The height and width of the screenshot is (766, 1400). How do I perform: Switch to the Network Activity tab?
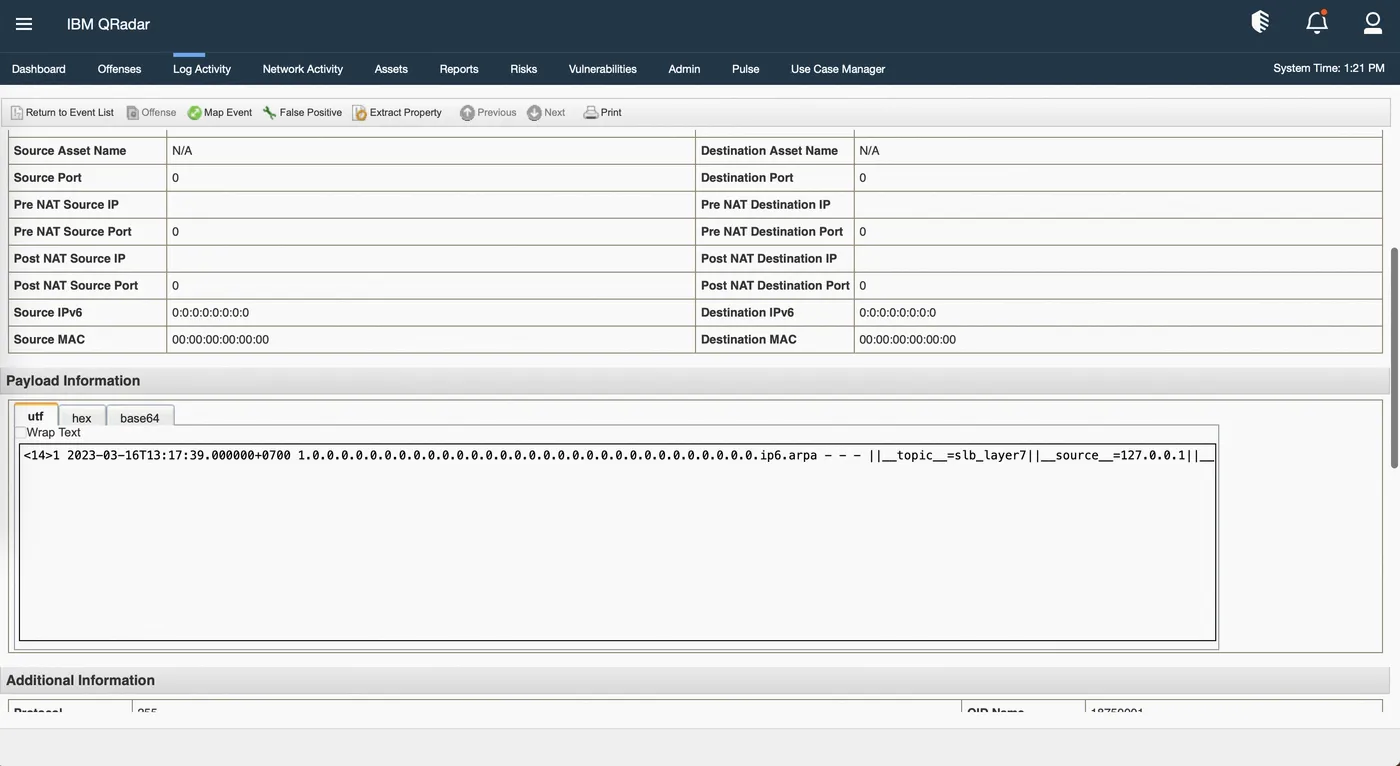pyautogui.click(x=303, y=69)
